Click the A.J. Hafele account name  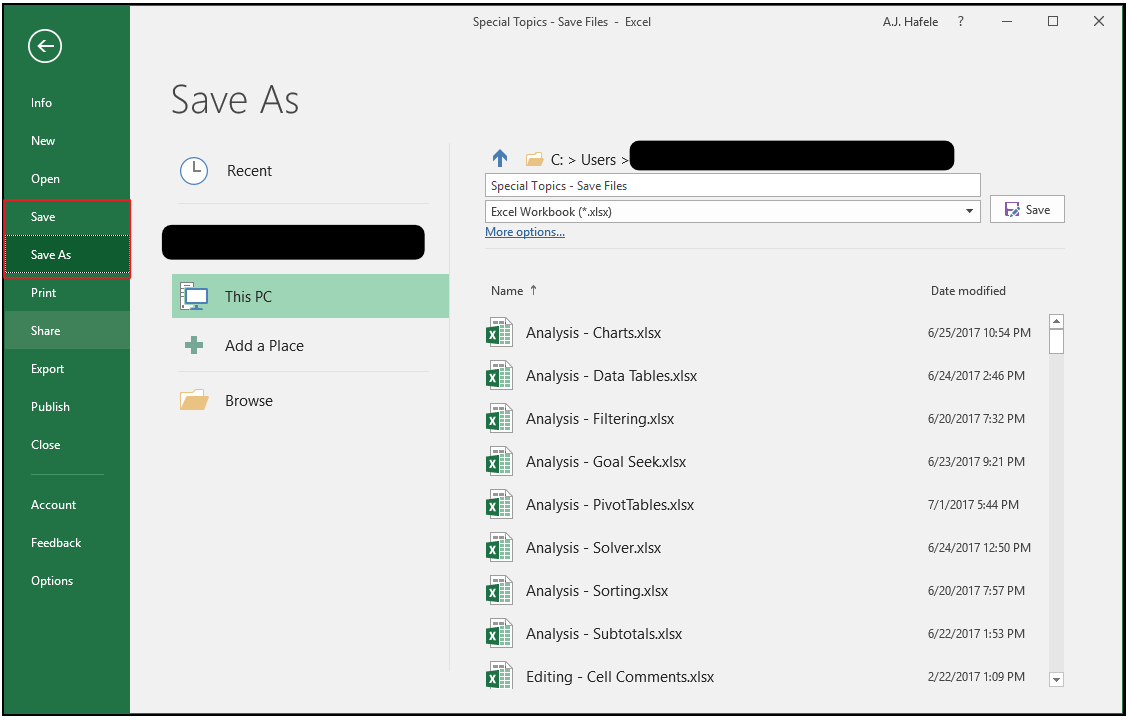(910, 22)
